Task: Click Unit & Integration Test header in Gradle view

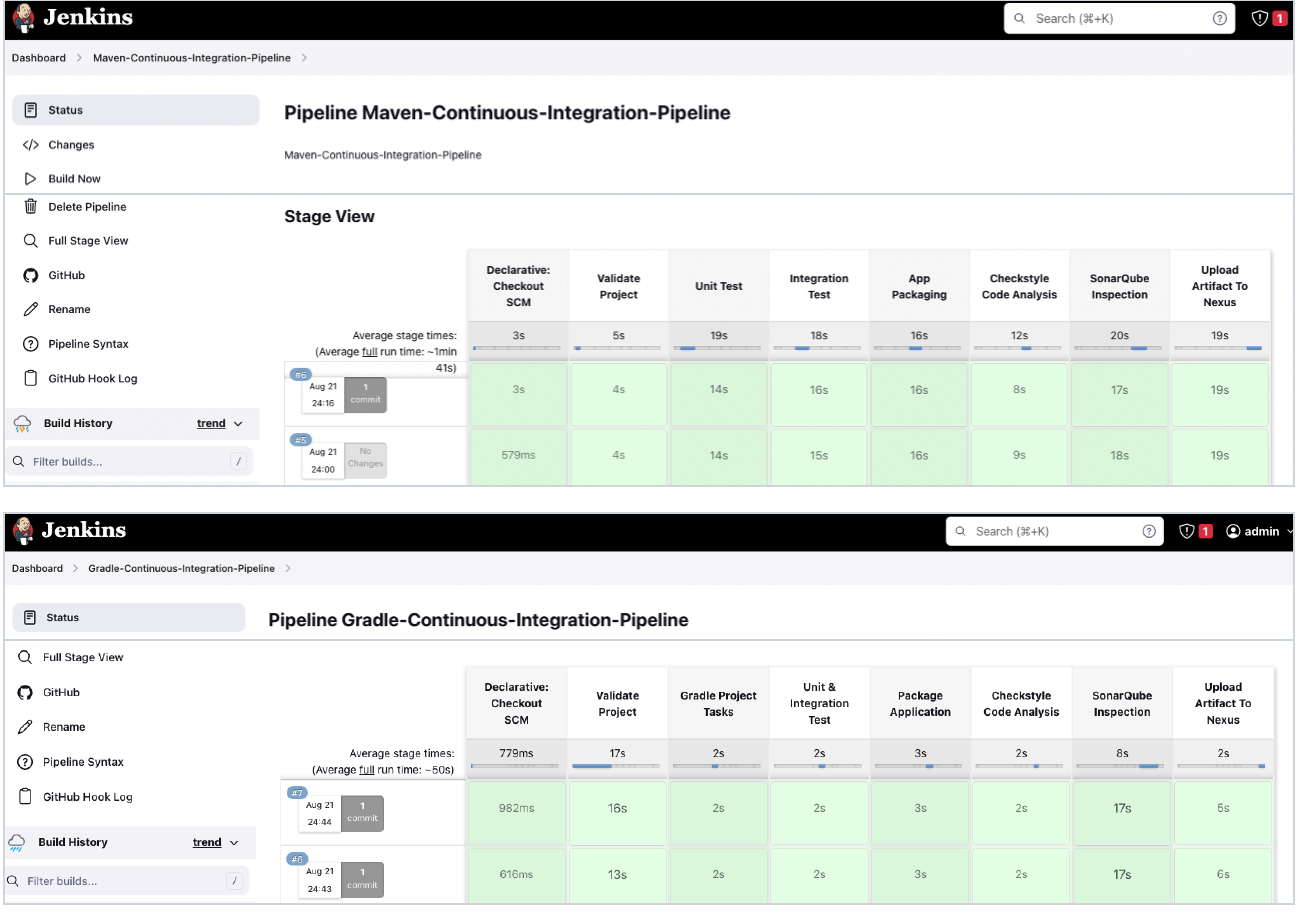Action: 819,704
